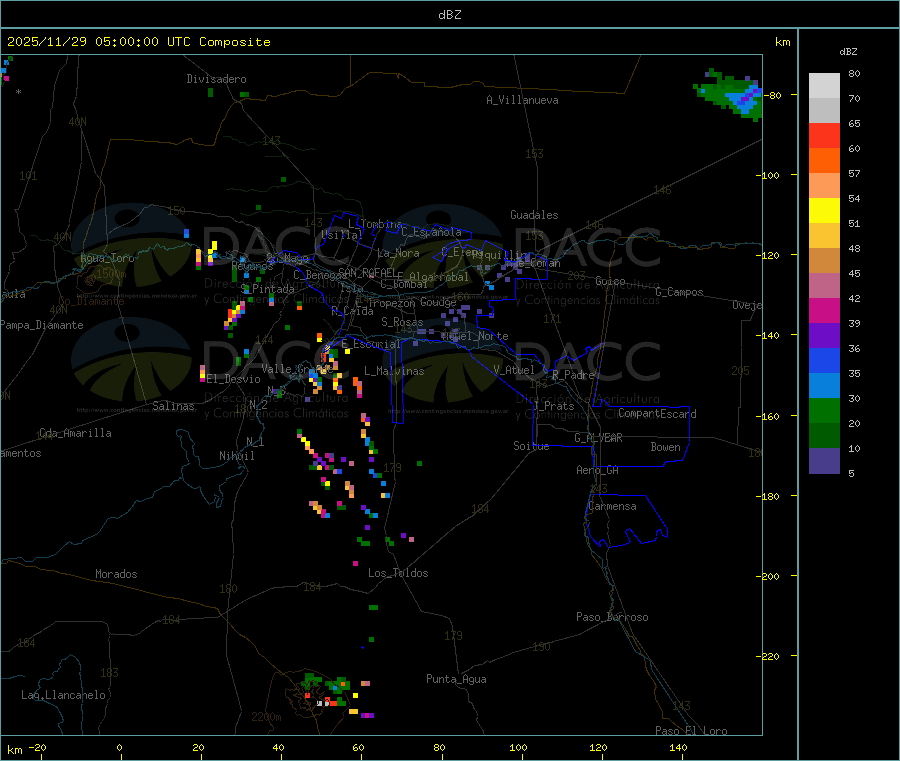Select the Los_Toldos location label

click(398, 573)
